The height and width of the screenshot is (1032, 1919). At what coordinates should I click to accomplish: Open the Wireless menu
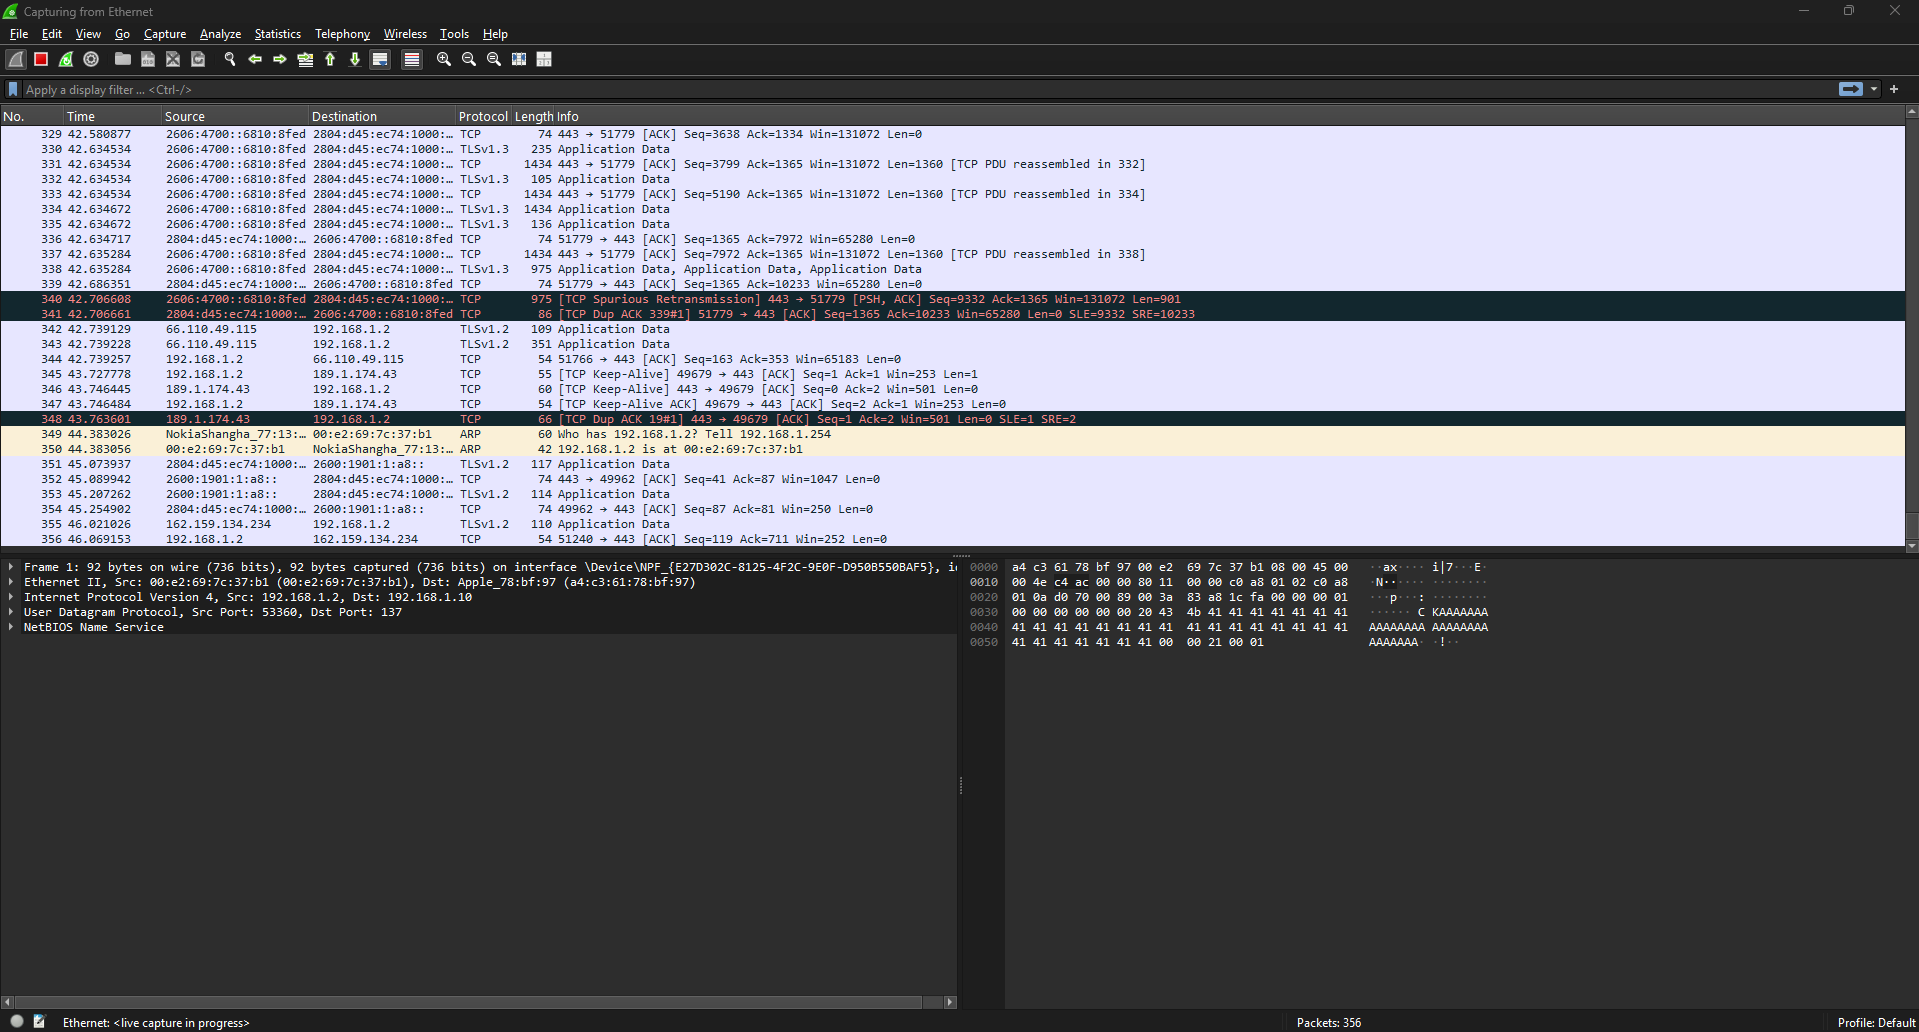405,34
